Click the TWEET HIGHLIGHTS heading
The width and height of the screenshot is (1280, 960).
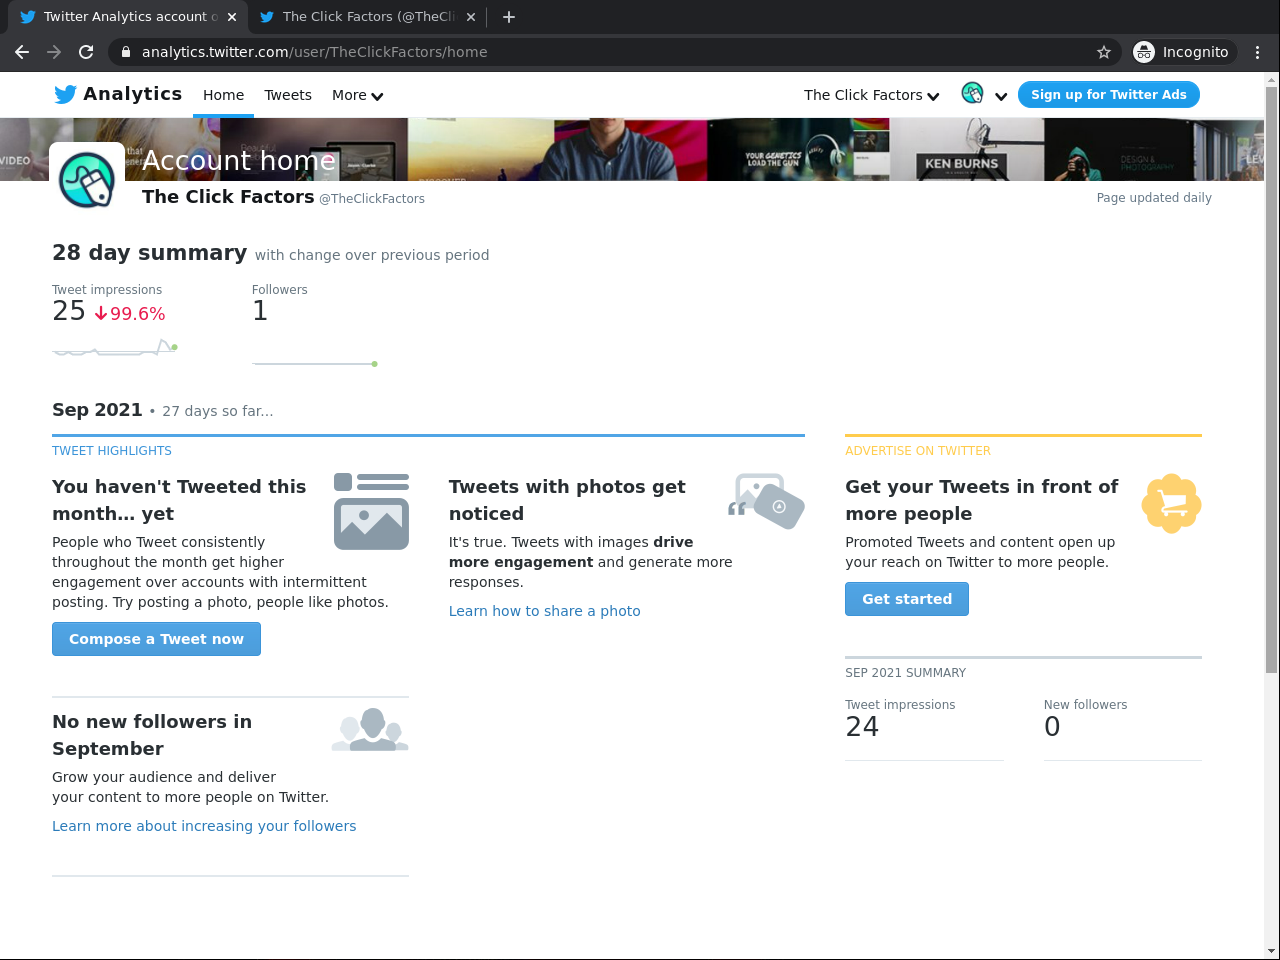(112, 451)
